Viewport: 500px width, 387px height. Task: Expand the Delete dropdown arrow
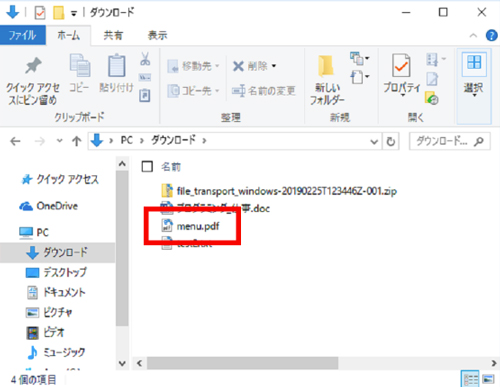tap(274, 66)
